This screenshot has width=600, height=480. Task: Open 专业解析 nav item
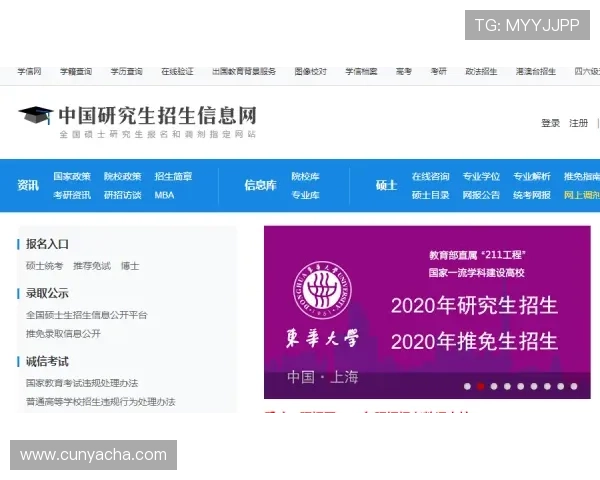tap(532, 176)
